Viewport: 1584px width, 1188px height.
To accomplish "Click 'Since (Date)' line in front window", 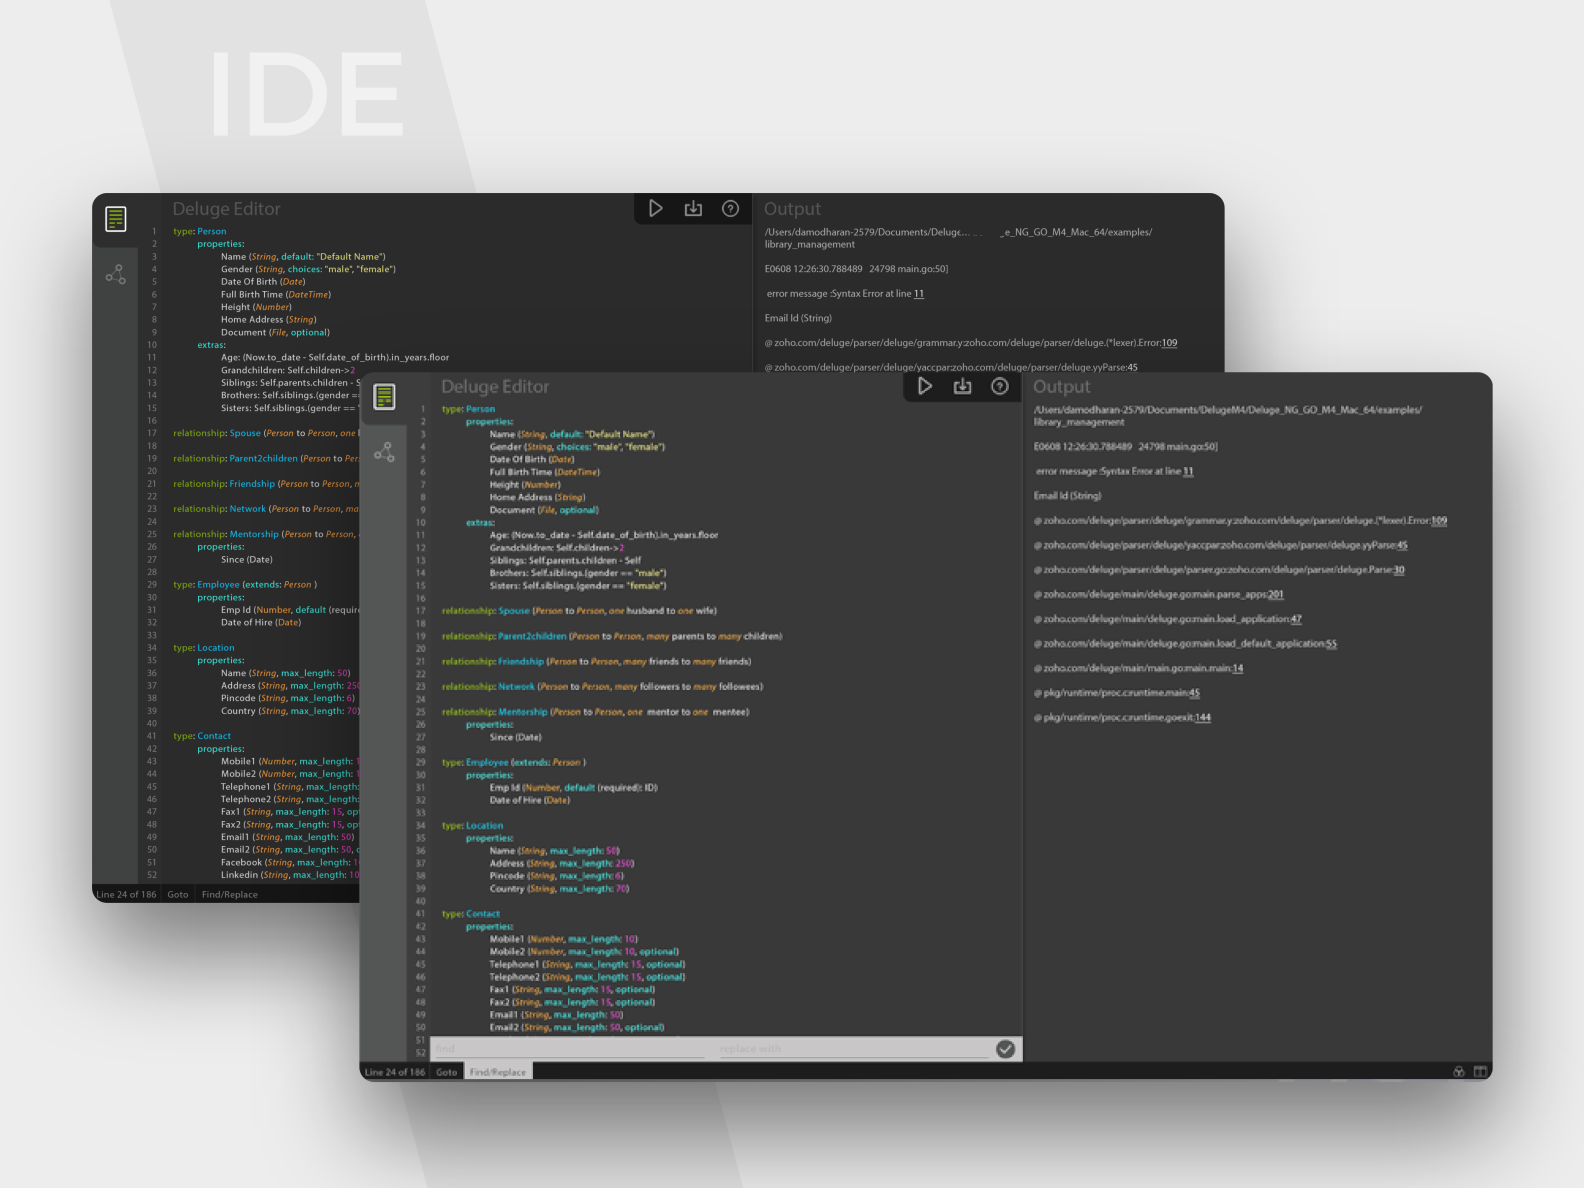I will 515,737.
